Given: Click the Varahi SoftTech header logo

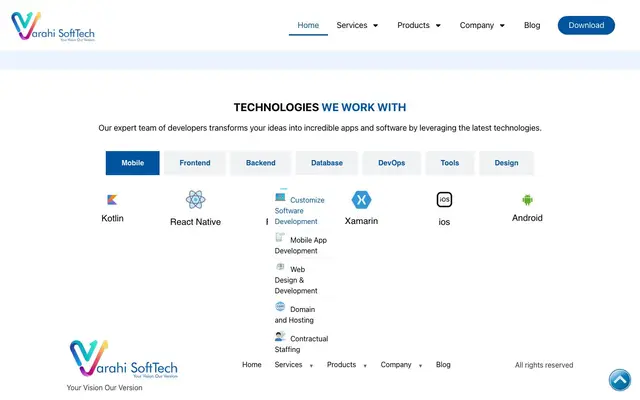Looking at the screenshot, I should tap(53, 26).
